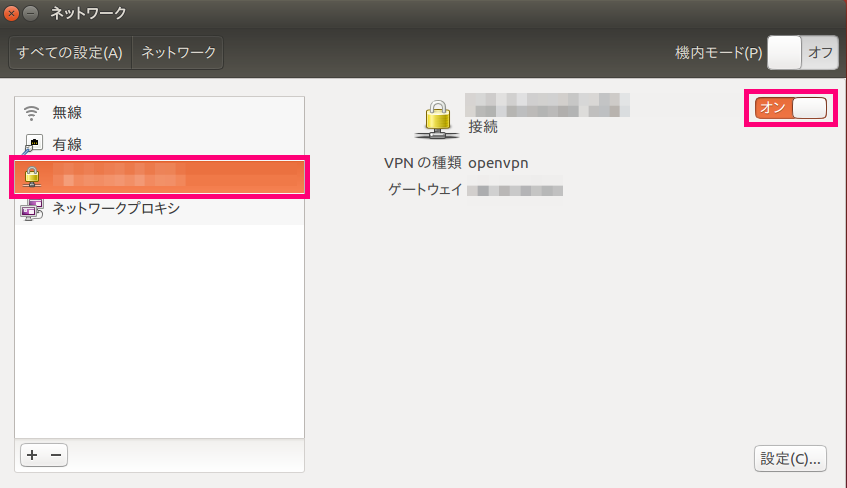The height and width of the screenshot is (488, 847).
Task: Go back to すべての設定(A)
Action: [70, 52]
